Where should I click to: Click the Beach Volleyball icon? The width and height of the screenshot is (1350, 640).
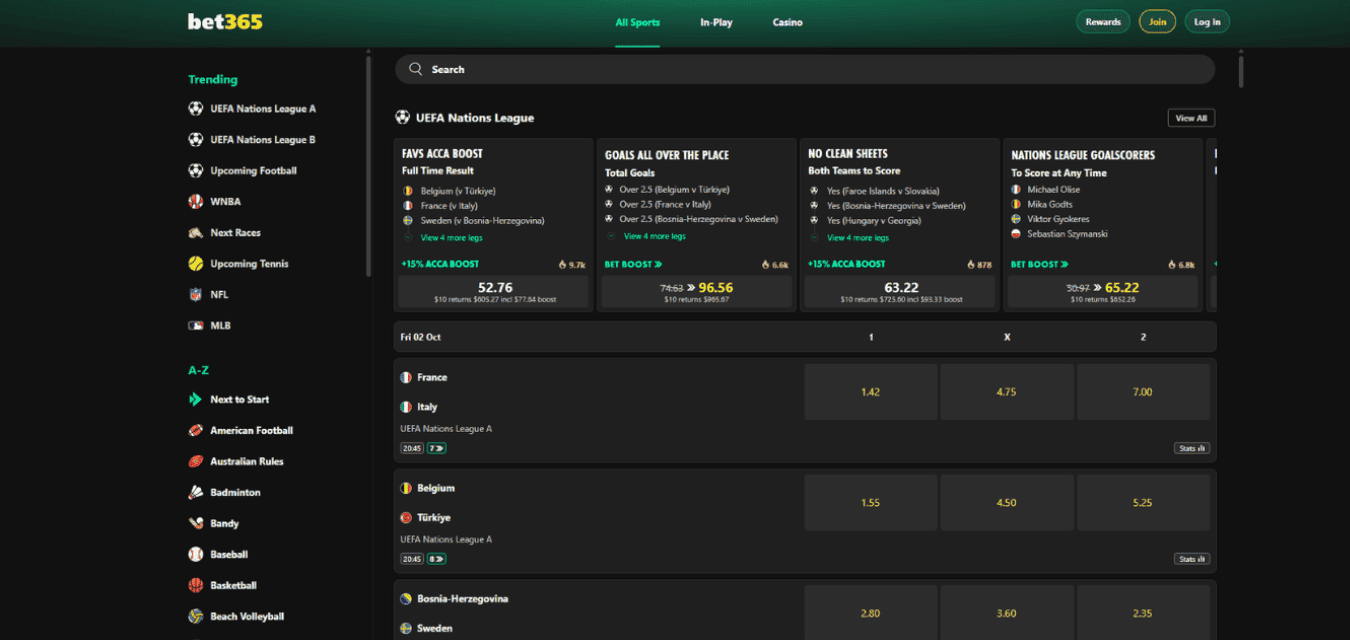point(196,617)
